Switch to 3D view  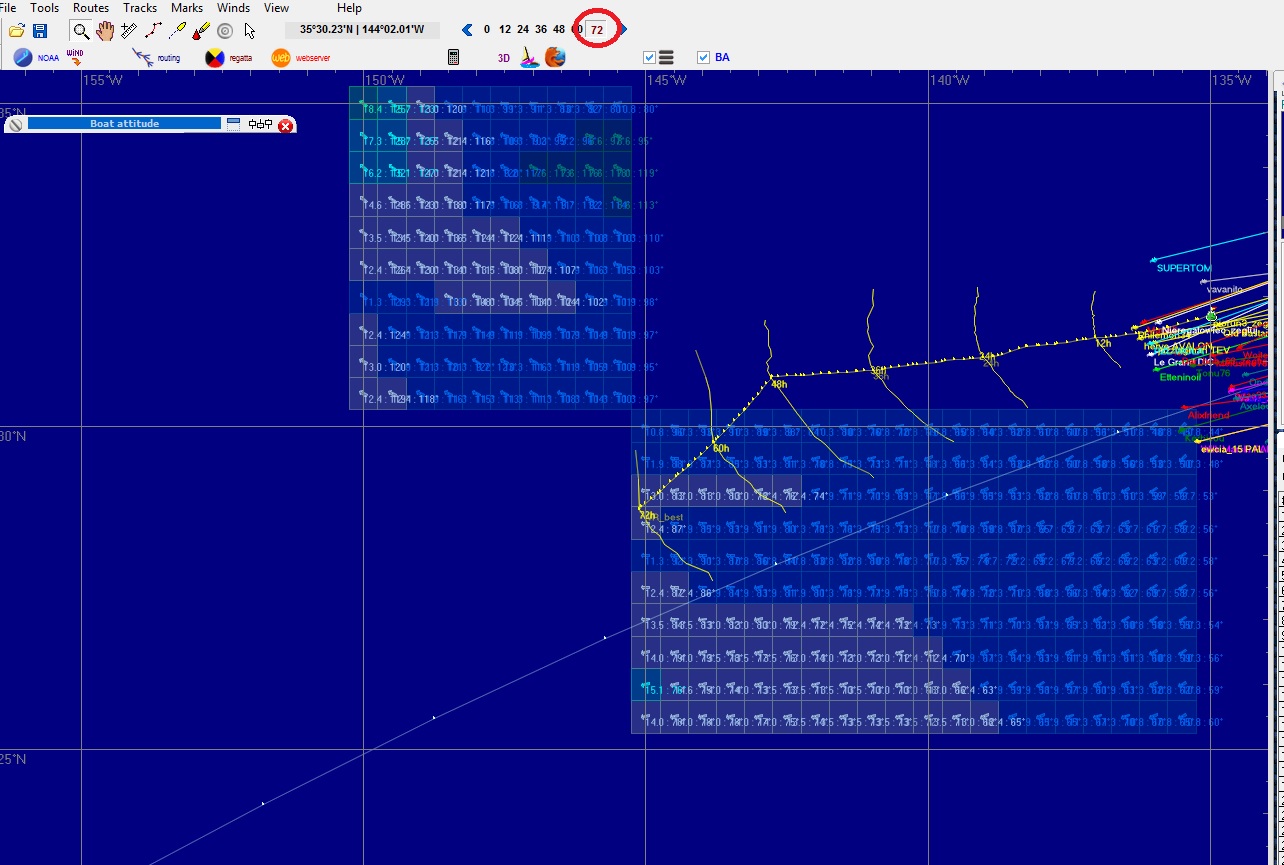coord(504,58)
